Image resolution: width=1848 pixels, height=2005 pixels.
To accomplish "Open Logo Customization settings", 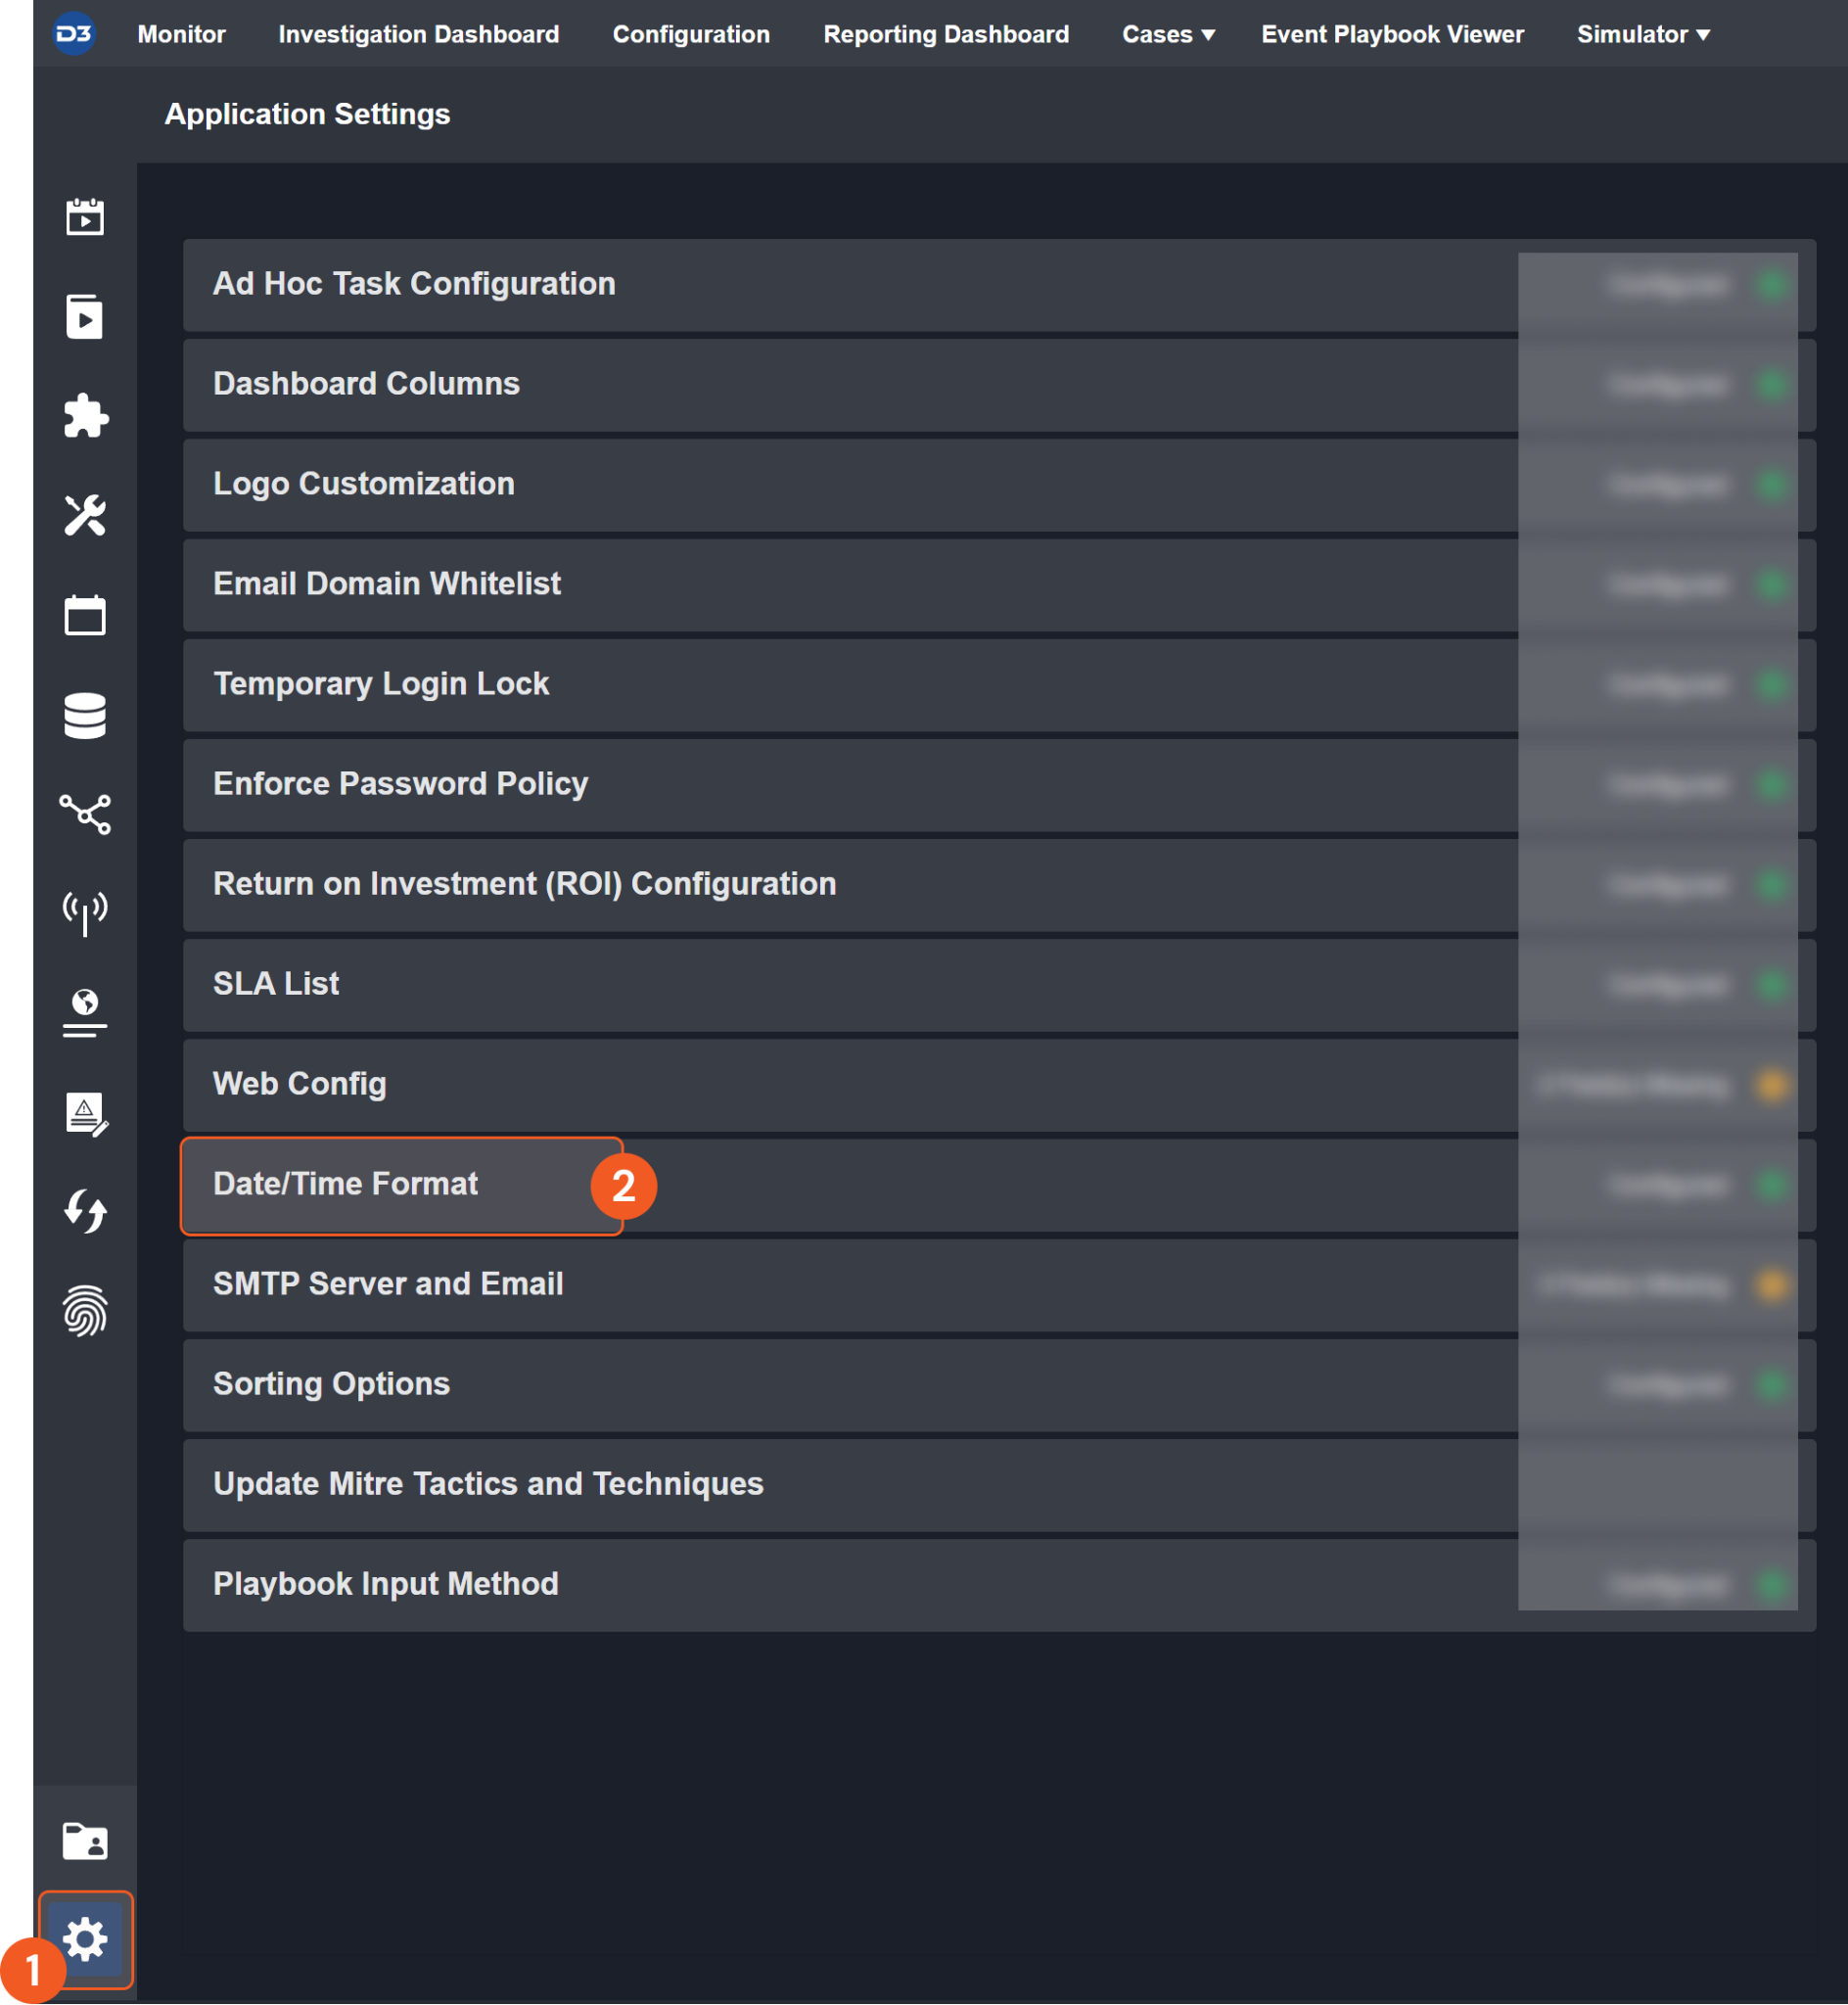I will pyautogui.click(x=364, y=484).
